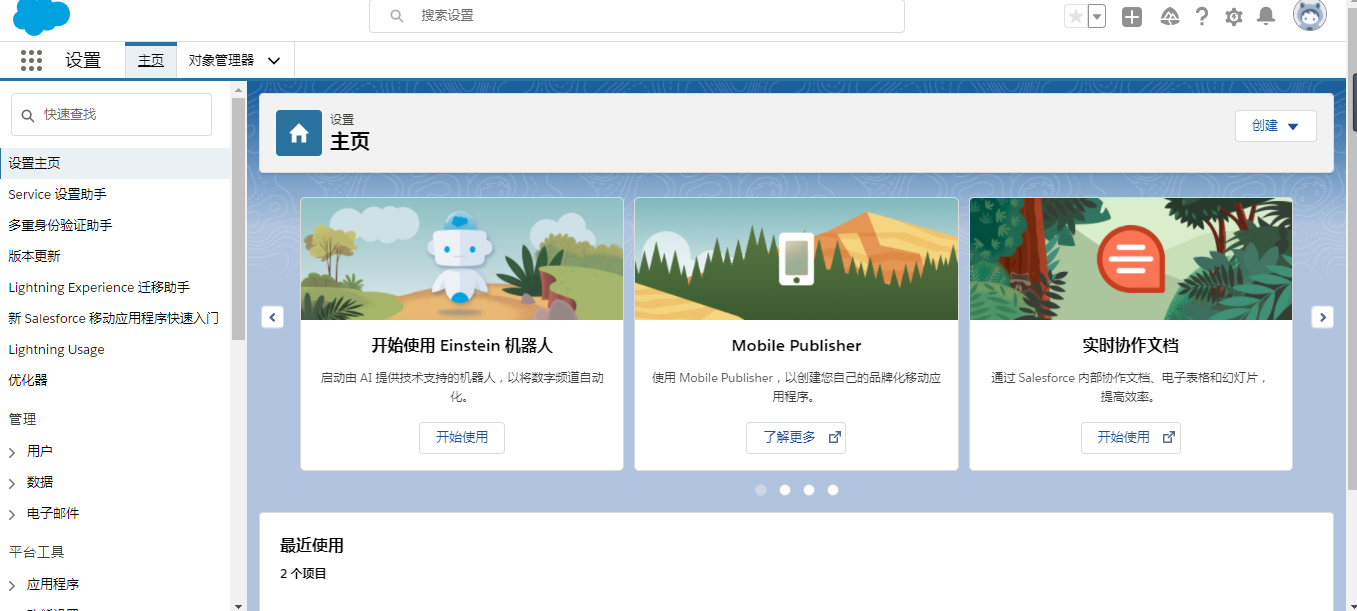This screenshot has width=1357, height=611.
Task: Select the 主页 tab
Action: click(x=151, y=60)
